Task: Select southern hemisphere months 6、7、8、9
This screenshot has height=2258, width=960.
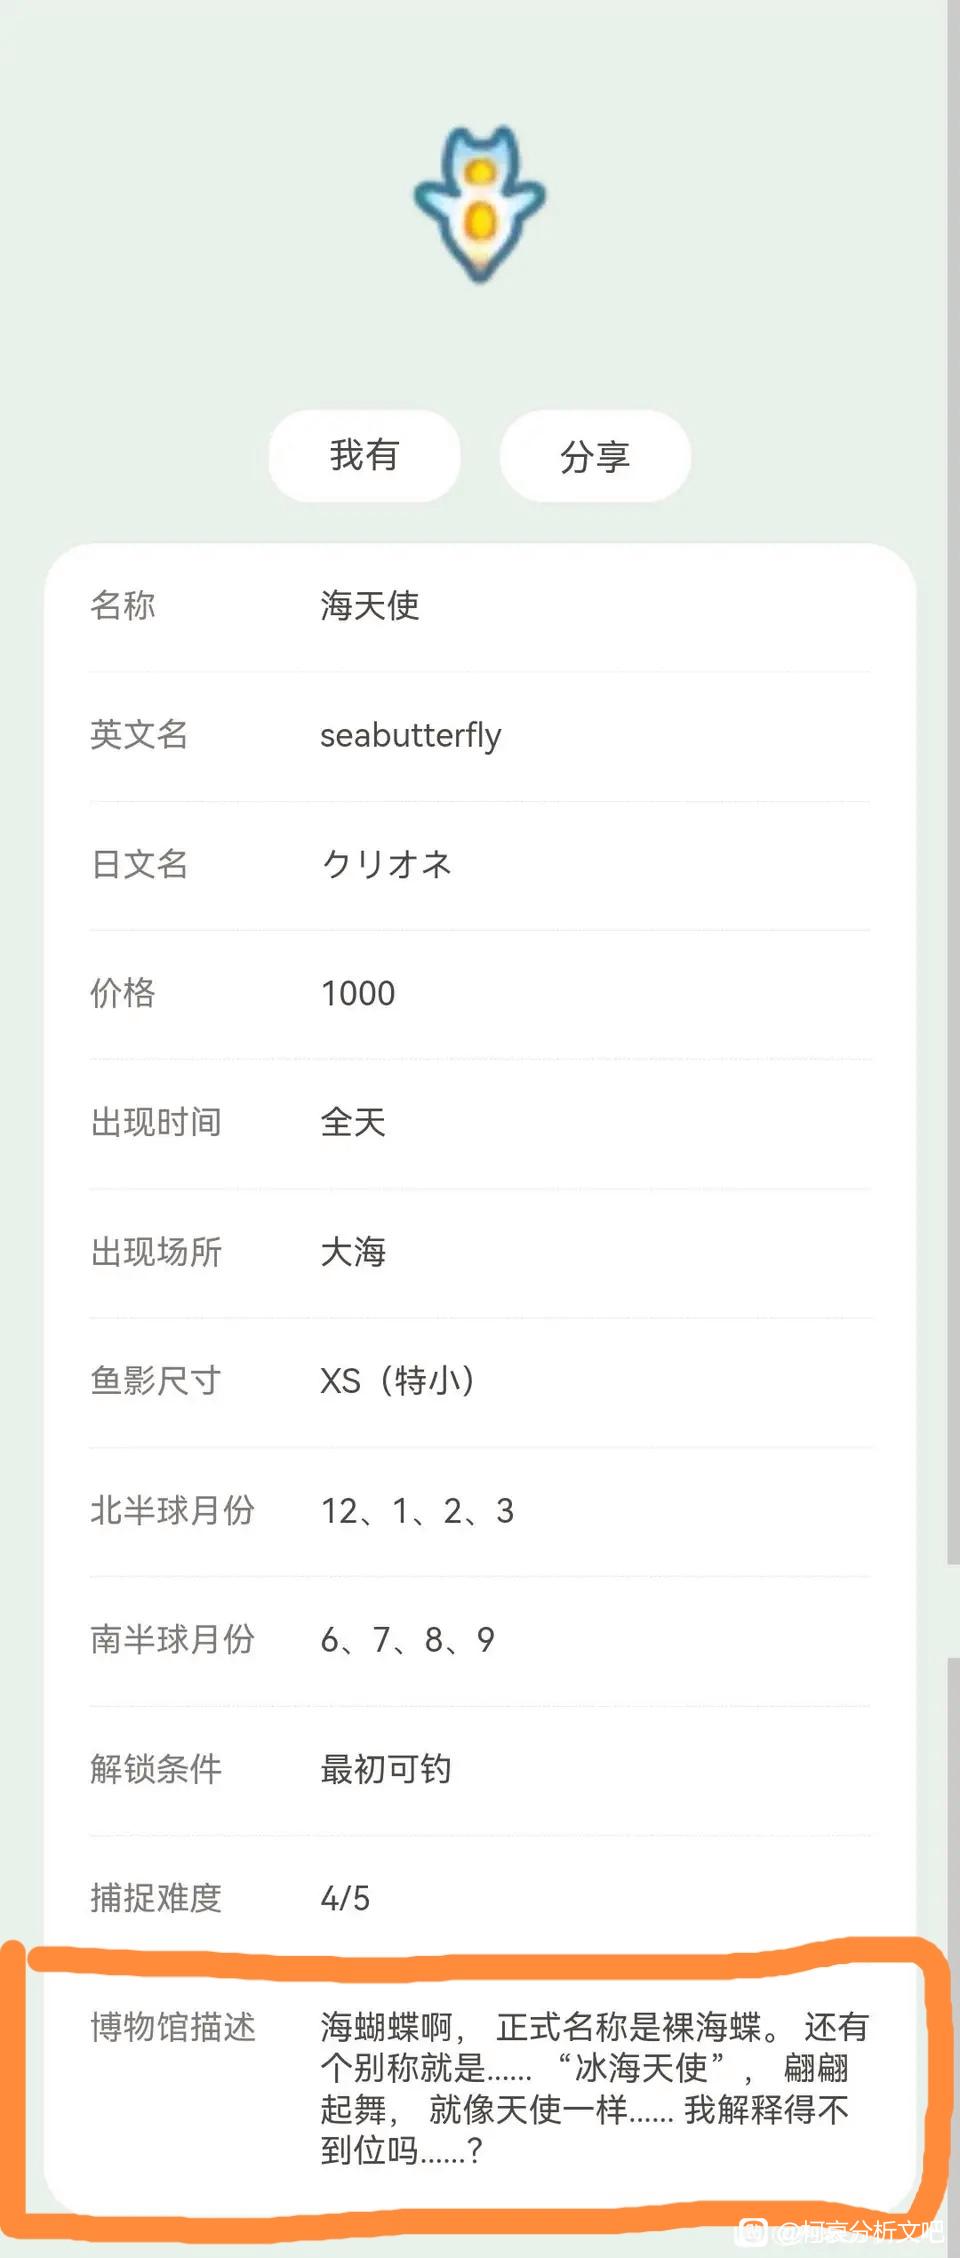Action: (407, 1639)
